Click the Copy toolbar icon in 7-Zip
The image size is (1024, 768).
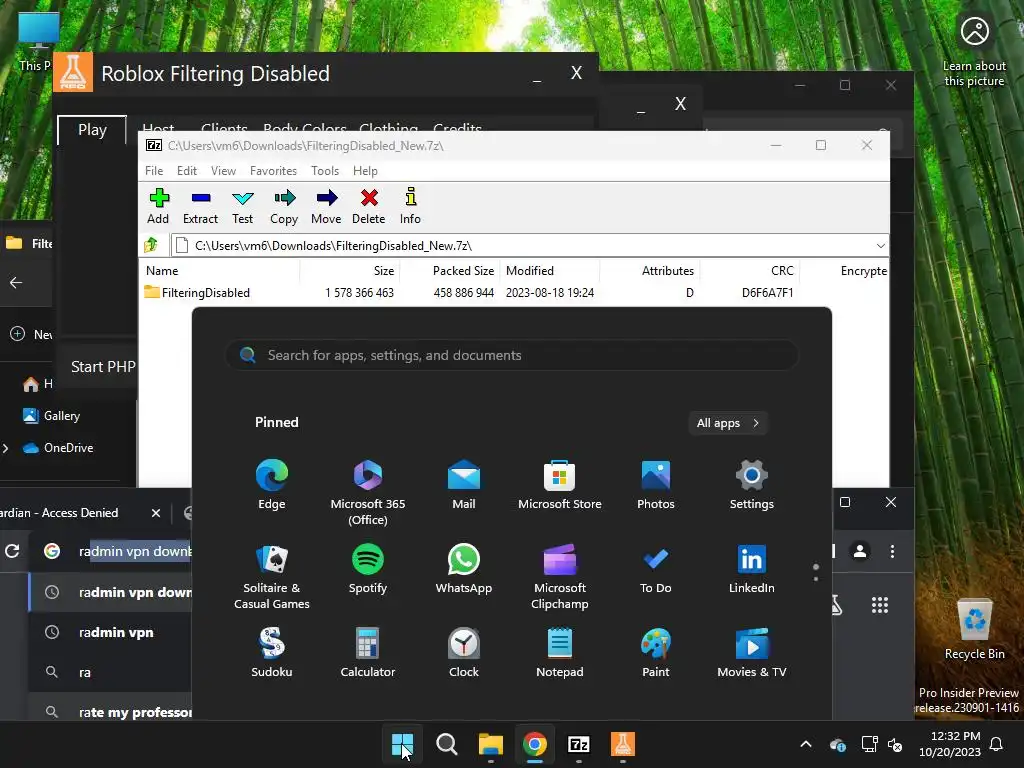(x=284, y=206)
